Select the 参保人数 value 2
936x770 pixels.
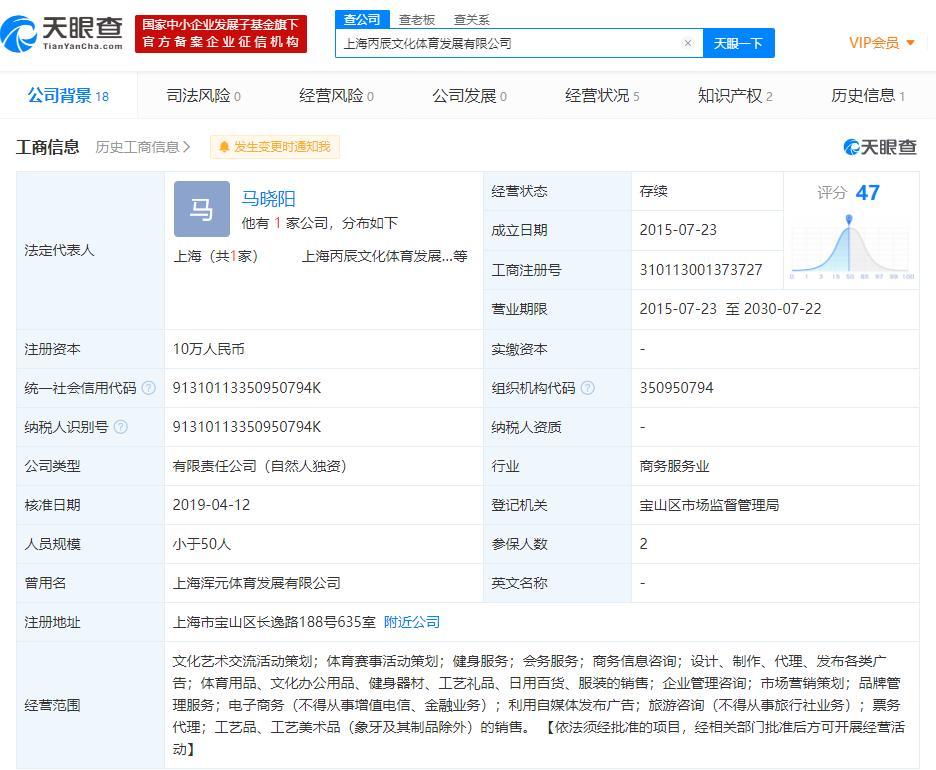[644, 544]
